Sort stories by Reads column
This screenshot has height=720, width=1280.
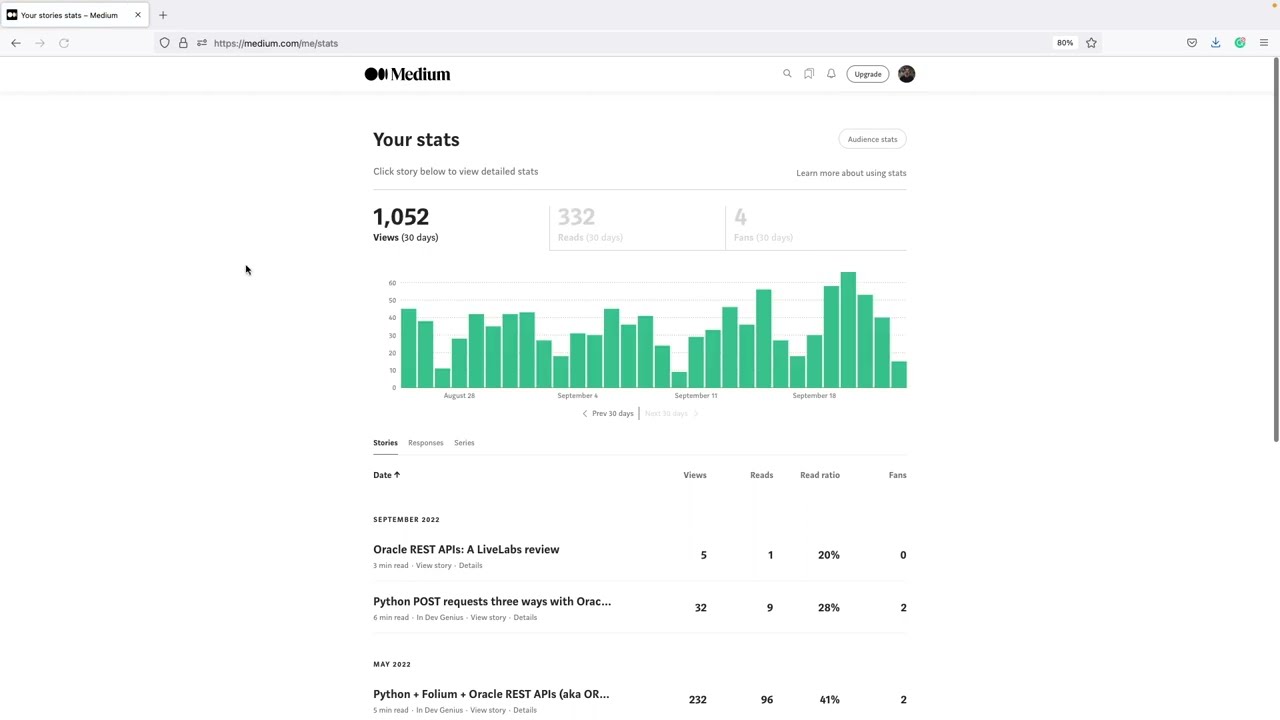click(761, 475)
